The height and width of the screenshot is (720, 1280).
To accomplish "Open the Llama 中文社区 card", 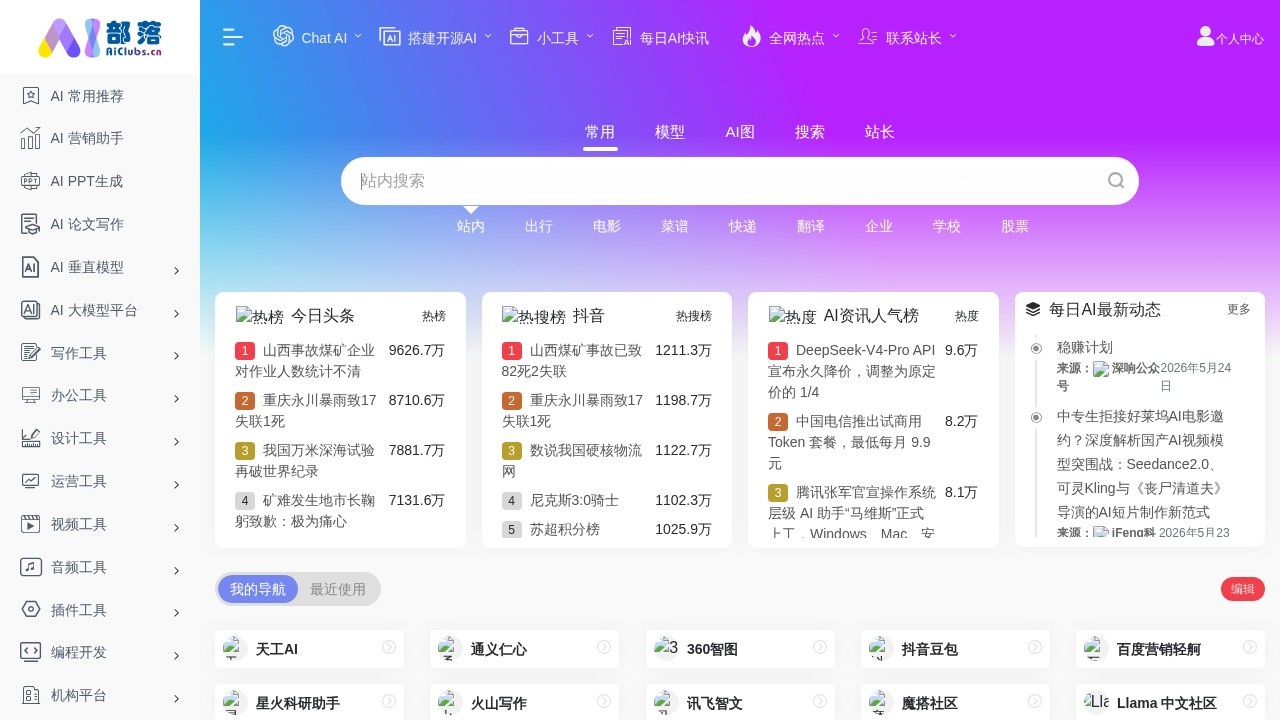I will coord(1170,703).
